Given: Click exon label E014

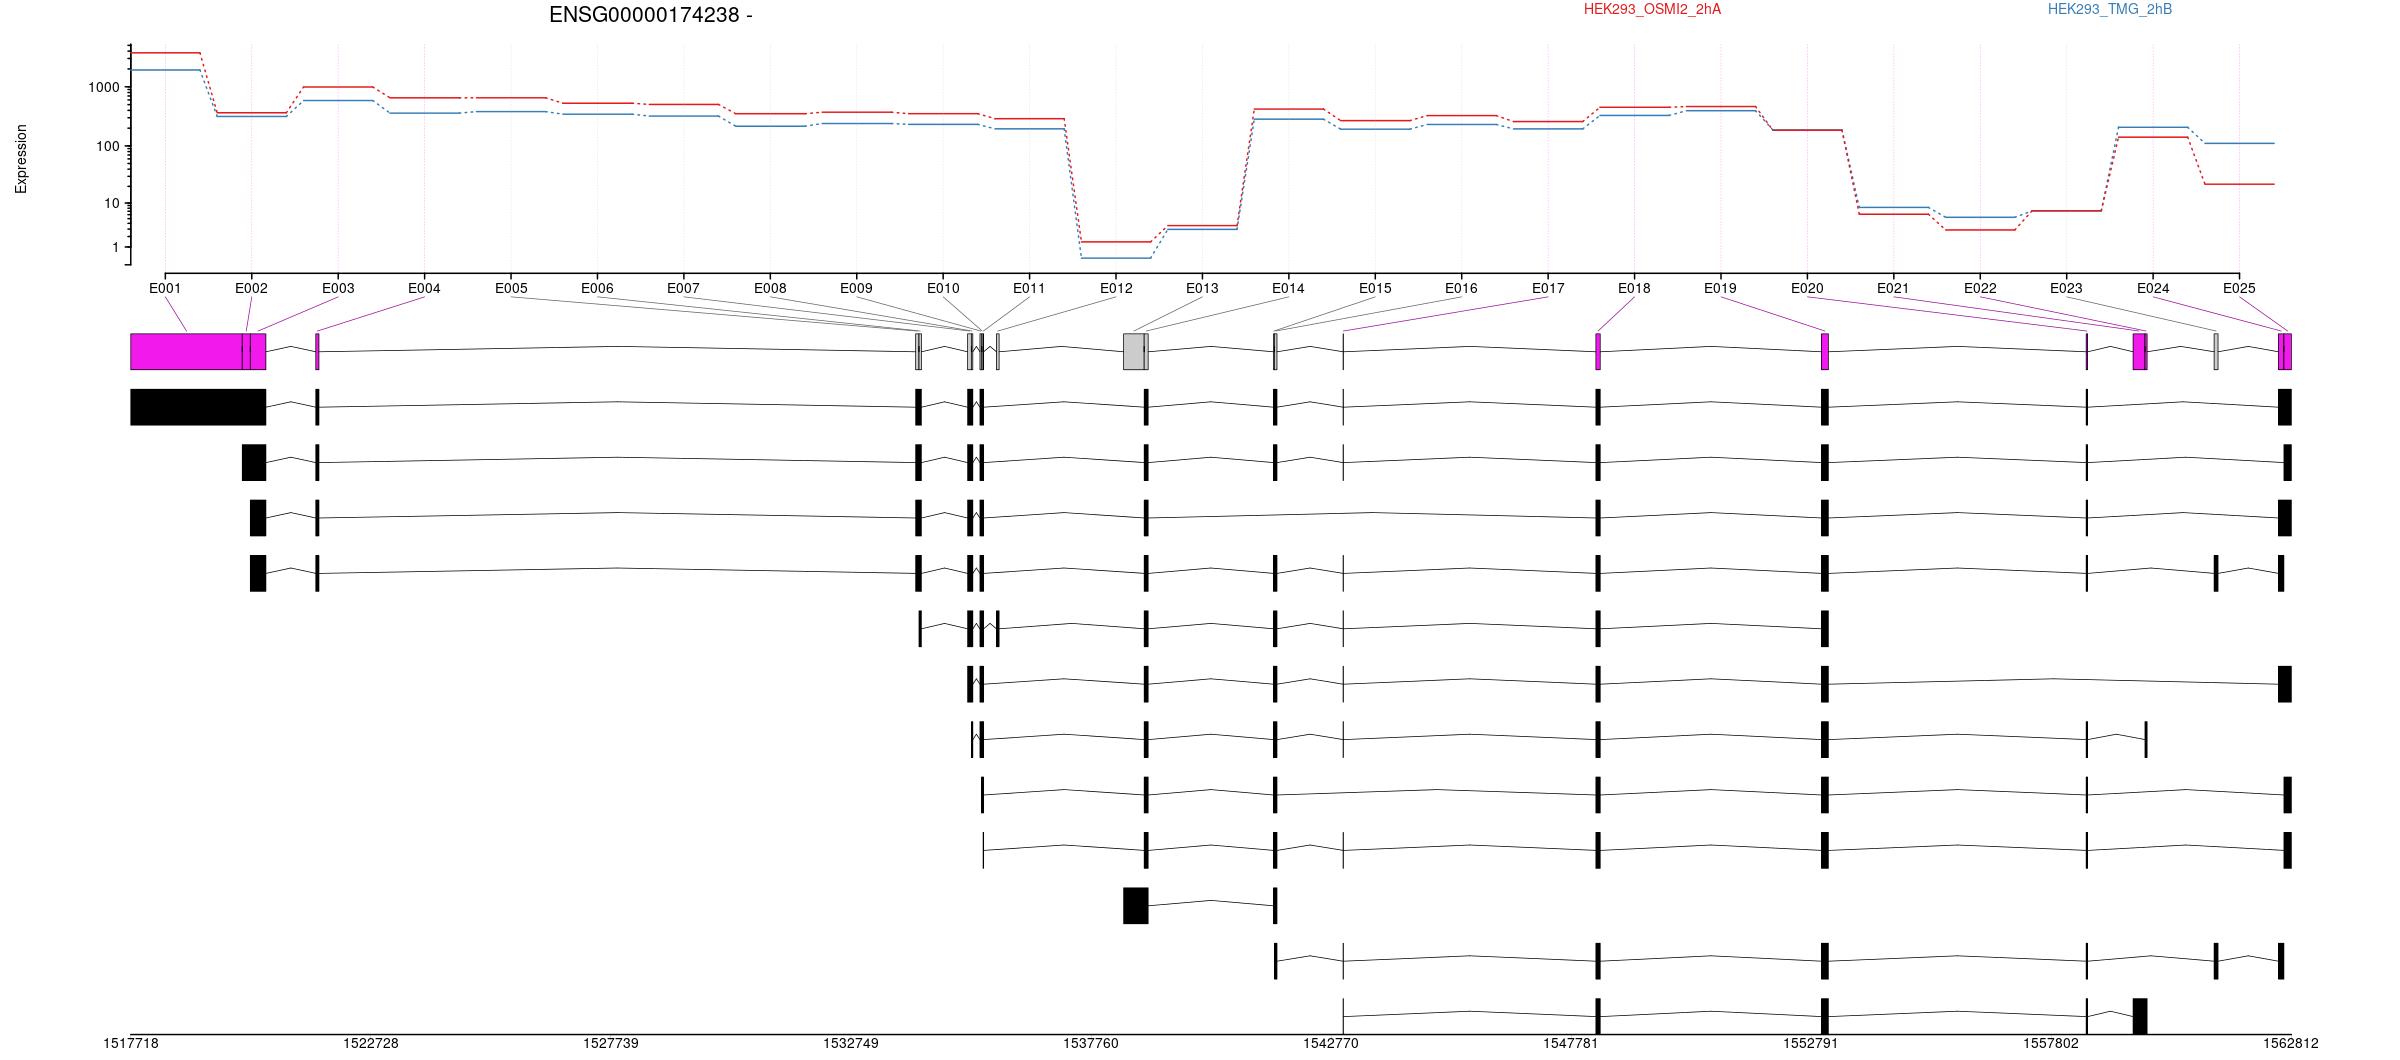Looking at the screenshot, I should pyautogui.click(x=1288, y=288).
